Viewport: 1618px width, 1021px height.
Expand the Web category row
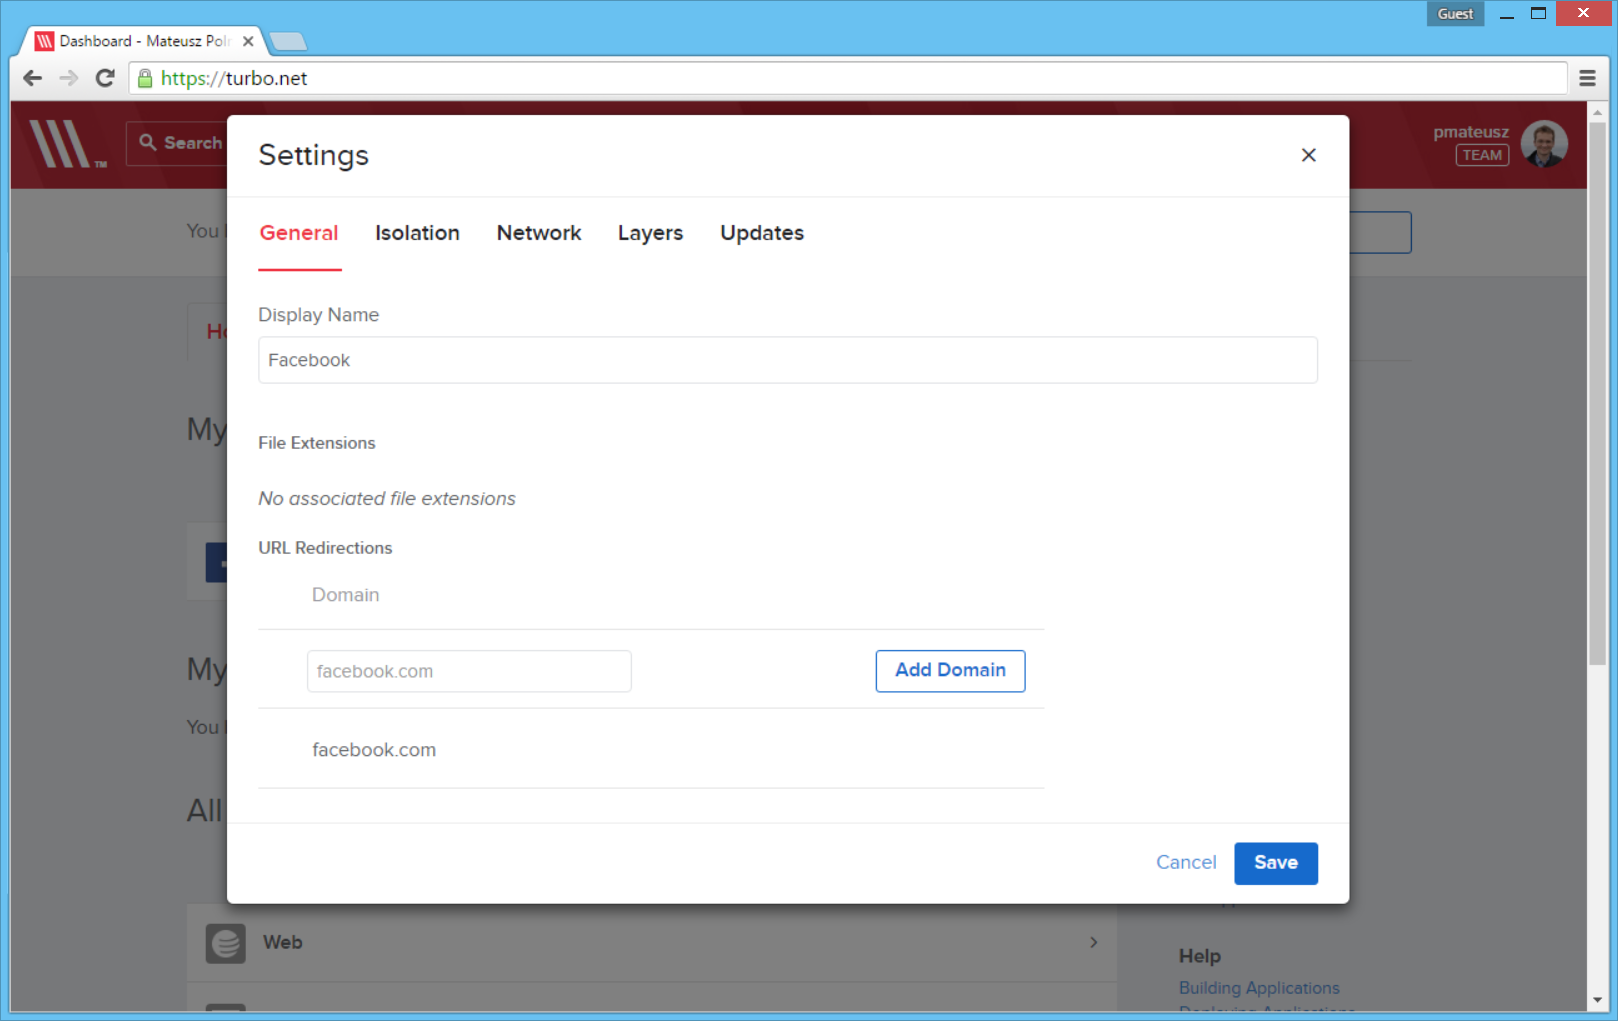point(1093,942)
